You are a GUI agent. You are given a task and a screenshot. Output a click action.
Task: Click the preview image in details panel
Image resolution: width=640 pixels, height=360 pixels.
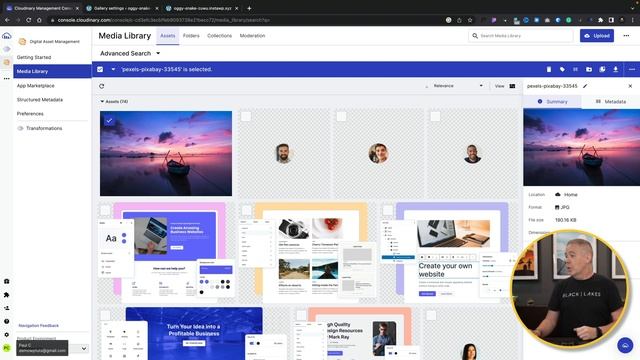point(581,147)
